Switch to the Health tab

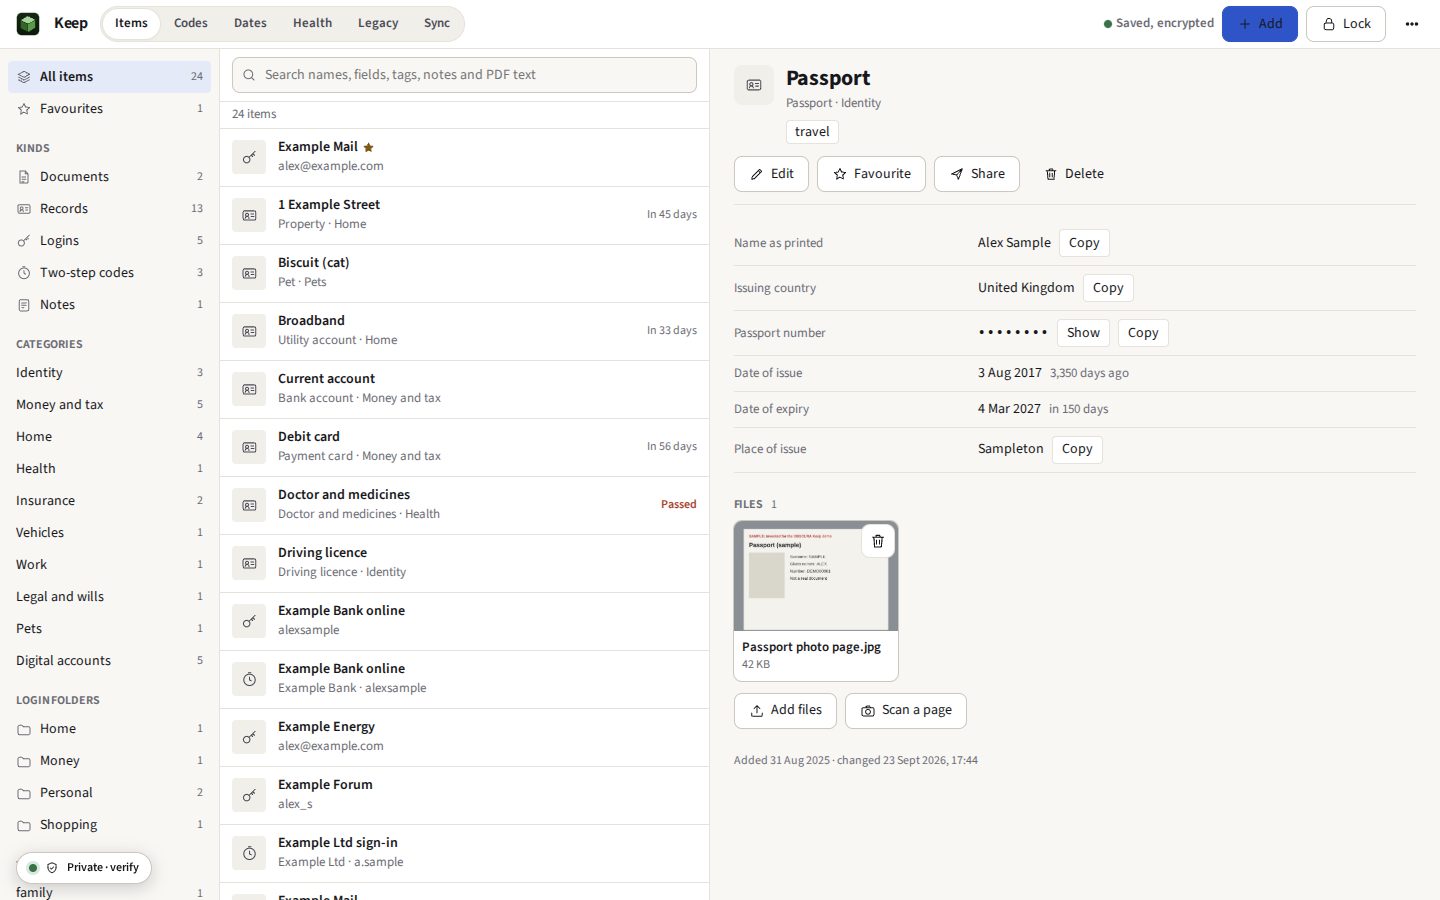click(312, 23)
